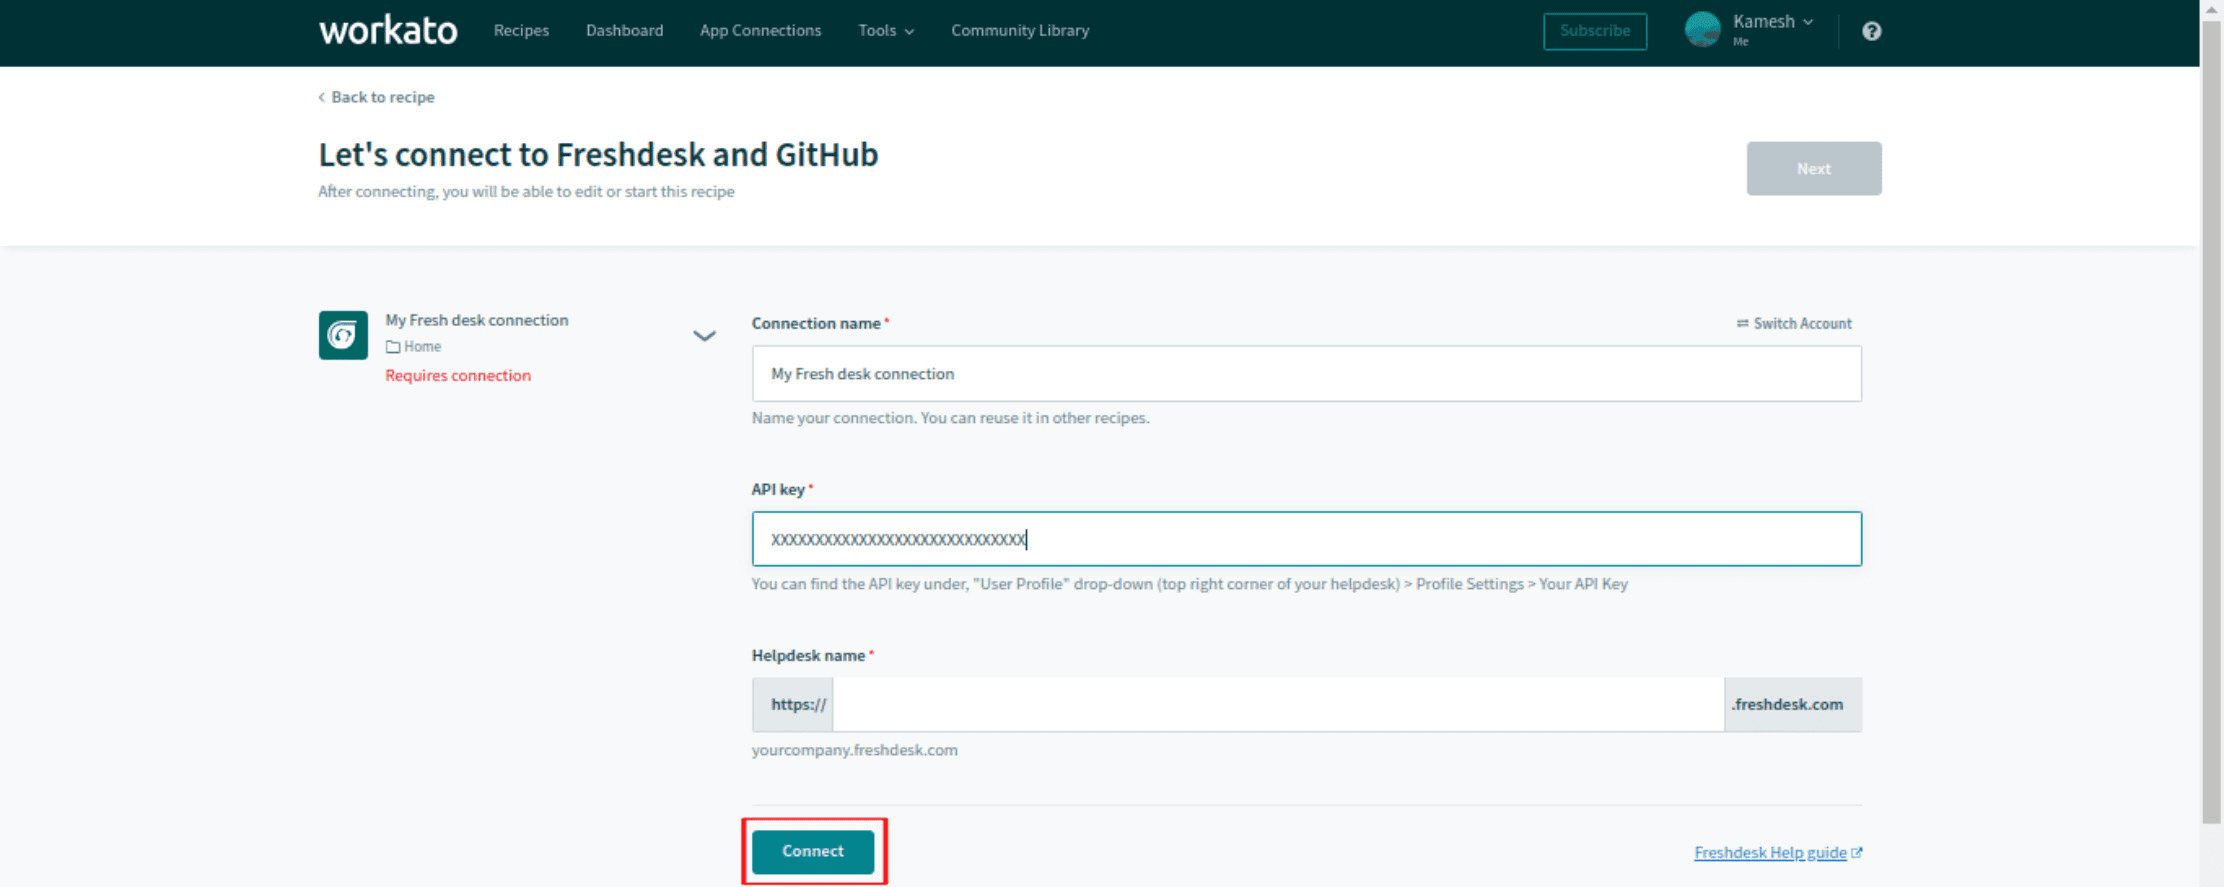Open App Connections in the navbar
The image size is (2224, 887).
click(x=760, y=30)
